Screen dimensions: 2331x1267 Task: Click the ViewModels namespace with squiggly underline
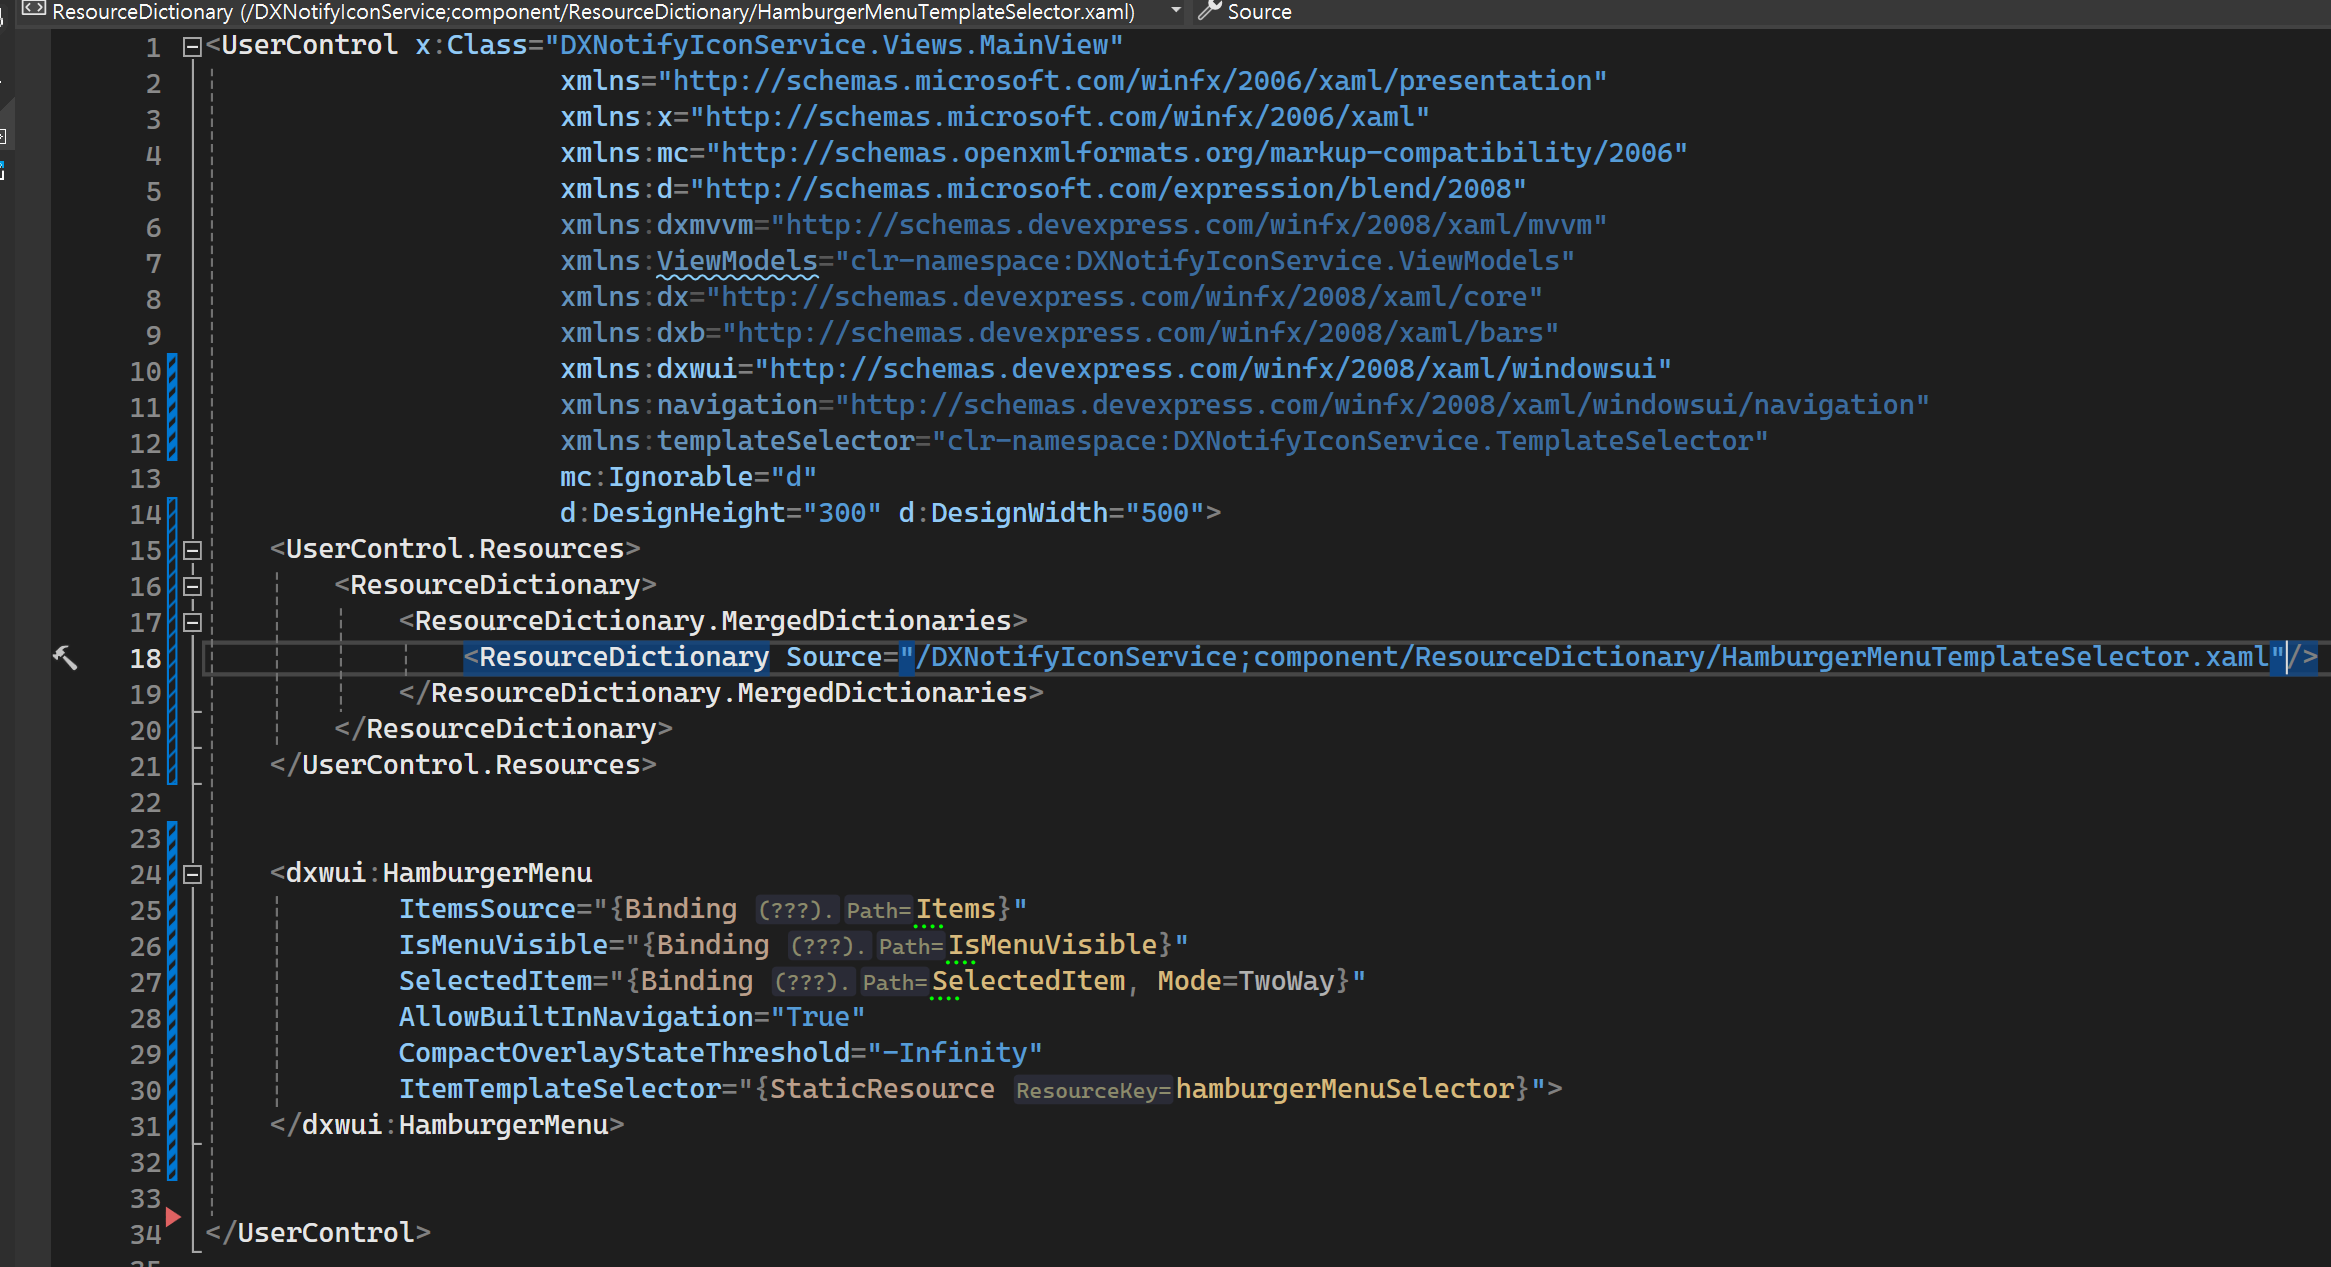tap(737, 261)
